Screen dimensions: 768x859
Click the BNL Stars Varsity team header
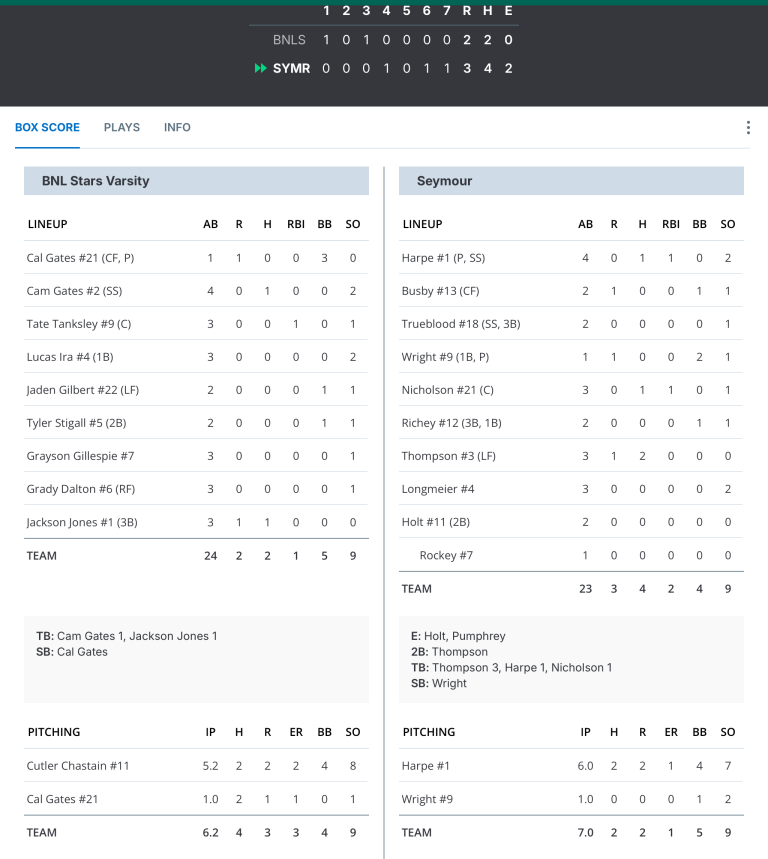pos(96,181)
